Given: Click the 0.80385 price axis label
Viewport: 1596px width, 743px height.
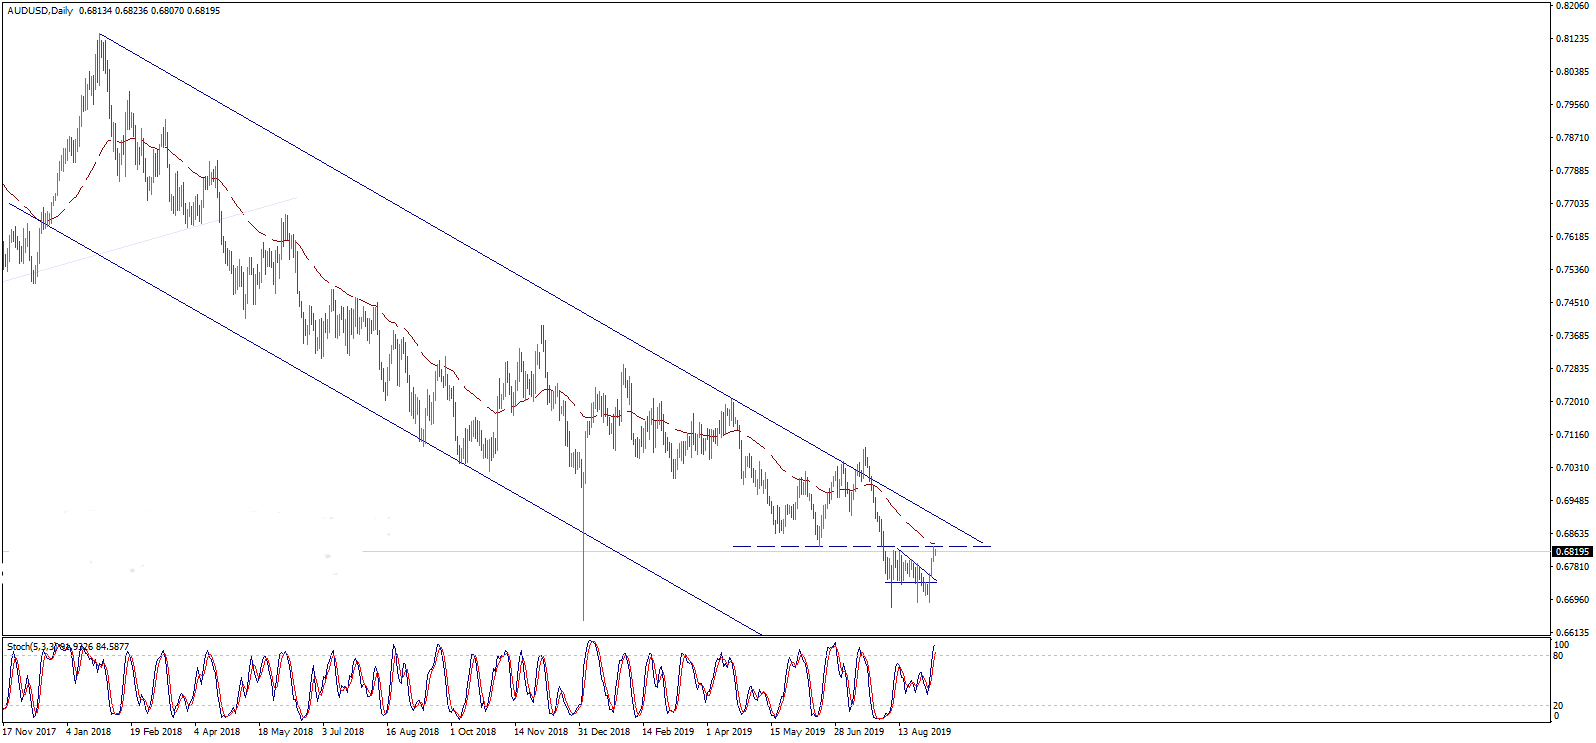Looking at the screenshot, I should [1573, 72].
